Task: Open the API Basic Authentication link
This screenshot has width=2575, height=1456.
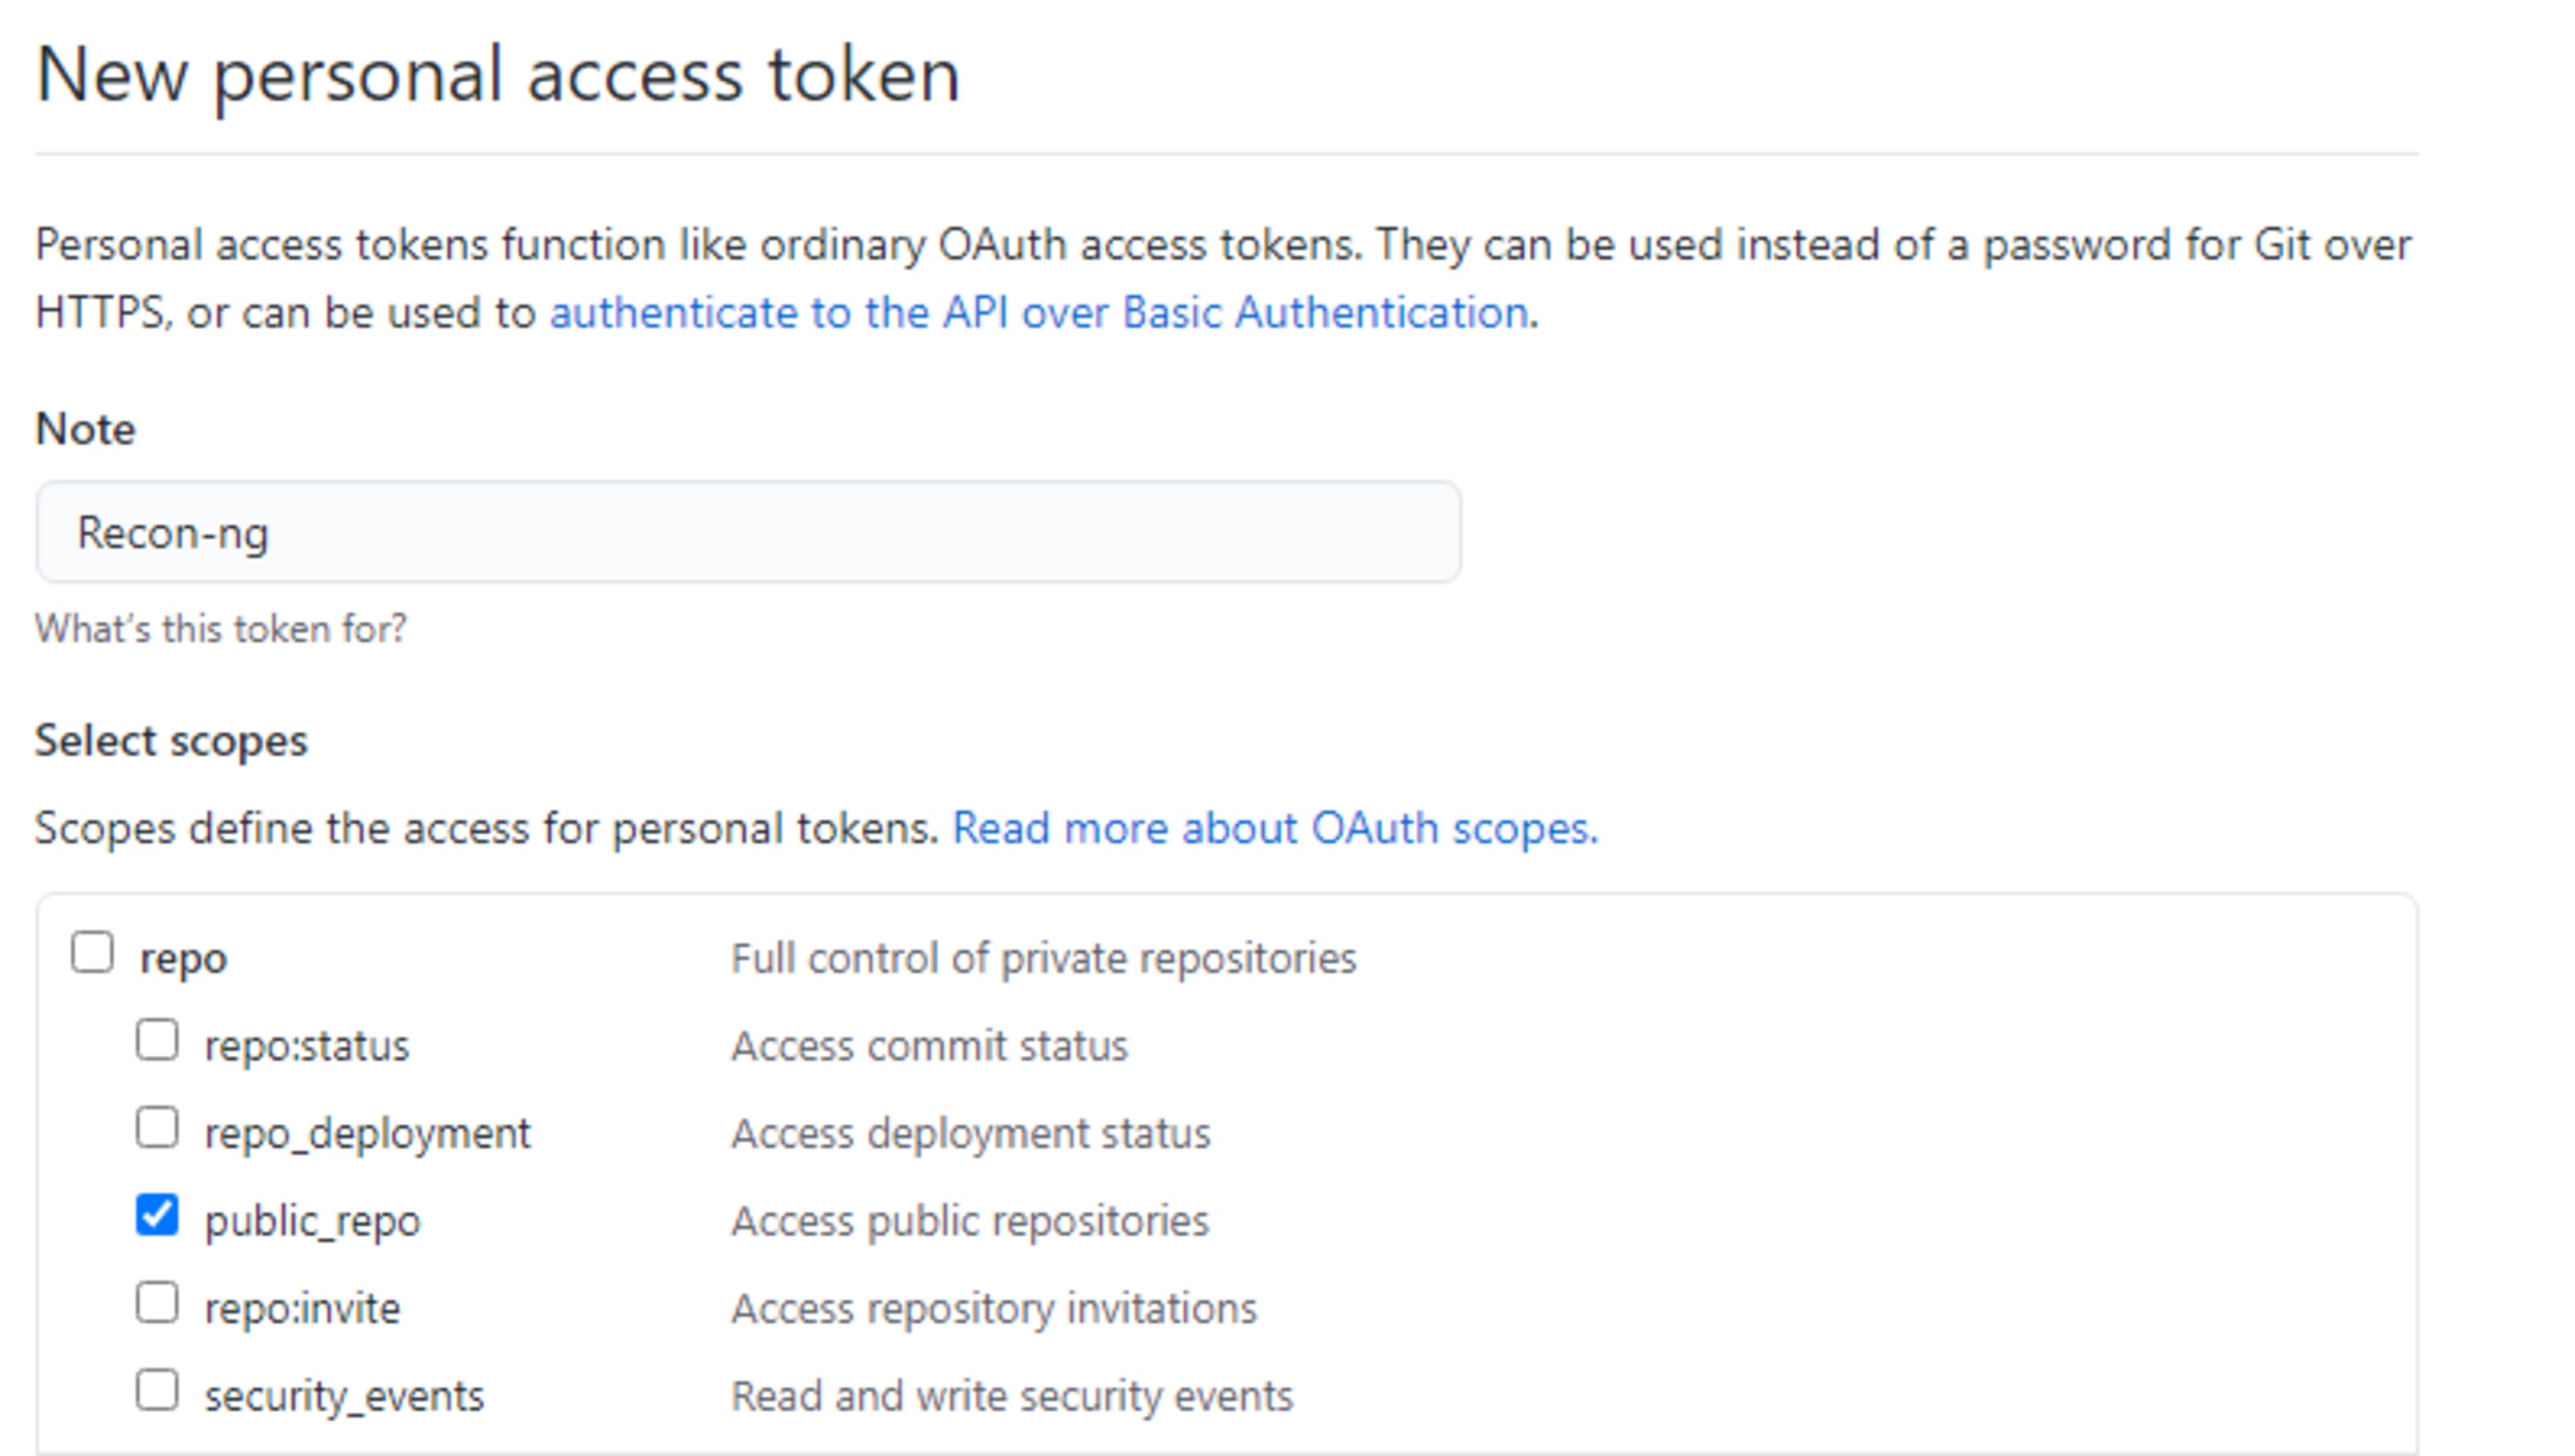Action: click(1038, 313)
